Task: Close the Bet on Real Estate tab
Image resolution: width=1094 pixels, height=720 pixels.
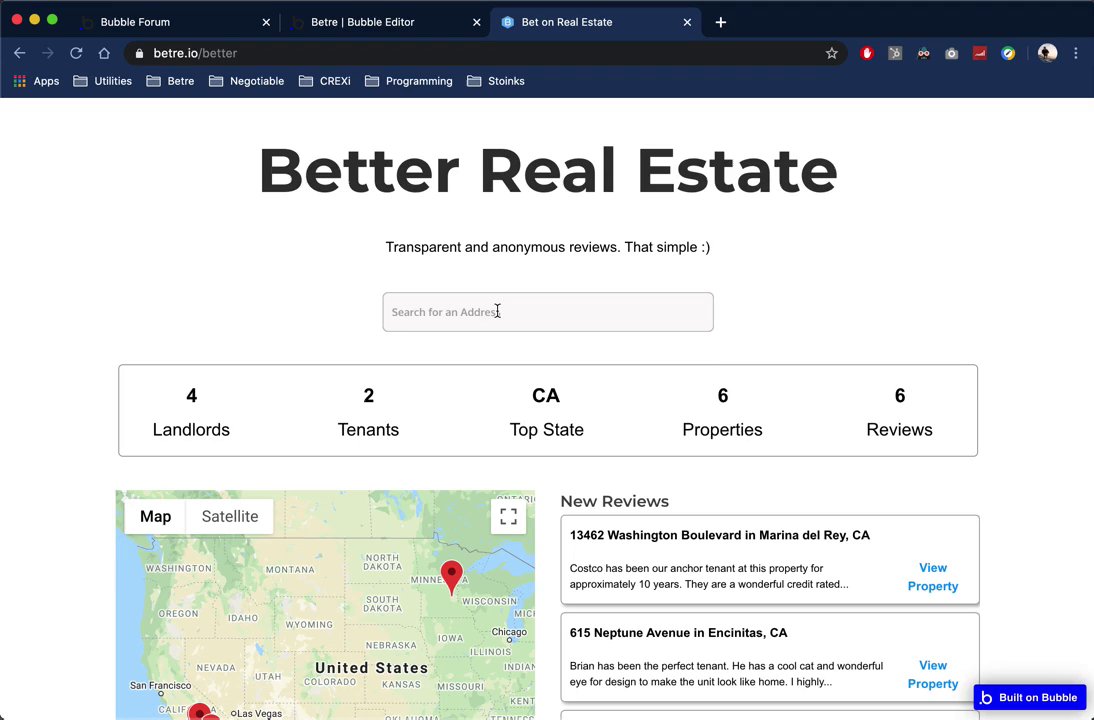Action: 687,22
